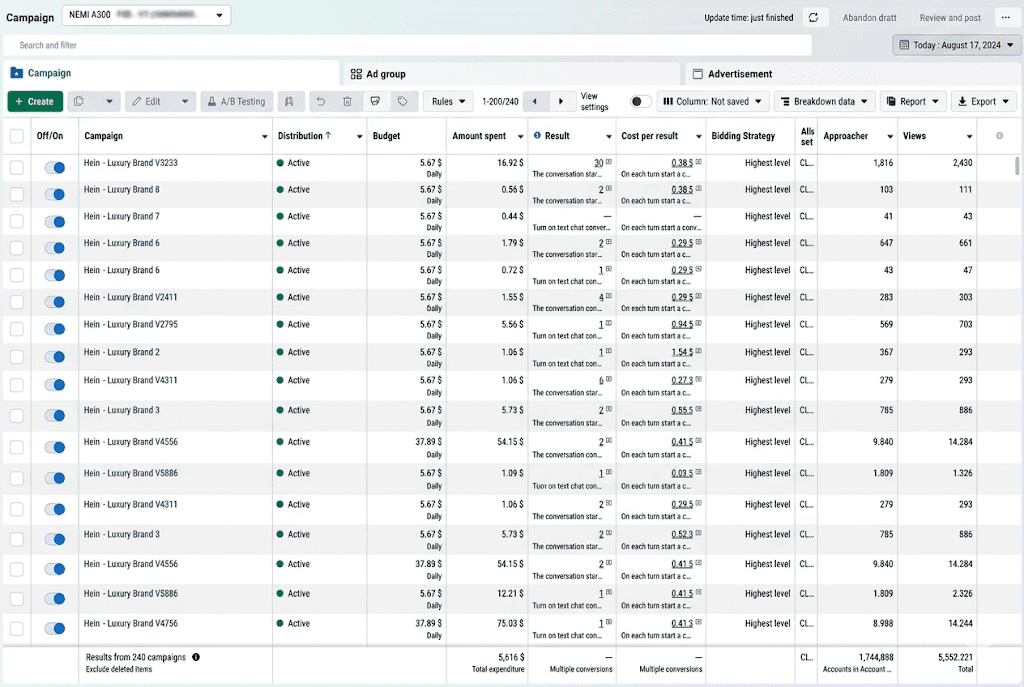Click the vertical scrollbar of the table
The width and height of the screenshot is (1024, 687).
pos(1017,166)
